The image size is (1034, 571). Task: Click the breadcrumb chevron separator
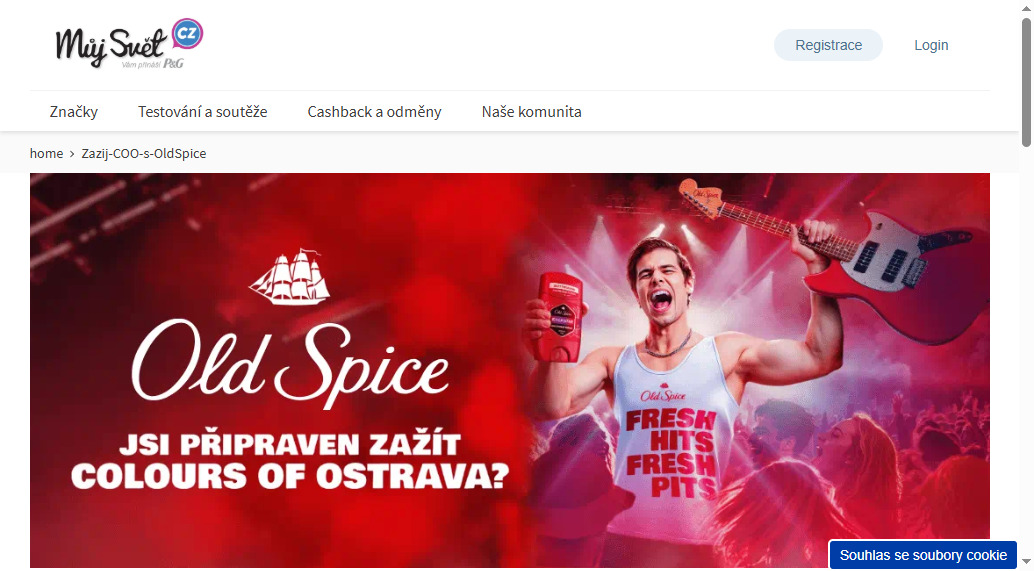(x=72, y=154)
